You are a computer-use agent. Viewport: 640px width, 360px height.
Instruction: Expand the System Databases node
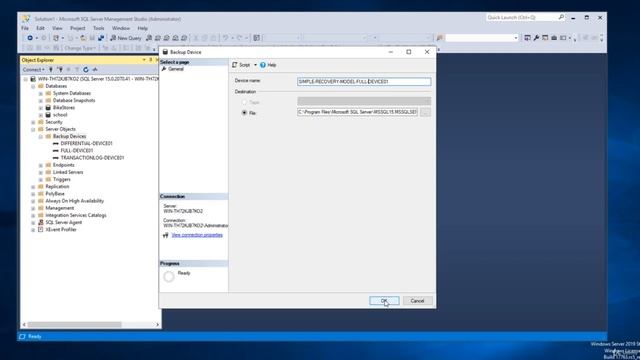41,93
